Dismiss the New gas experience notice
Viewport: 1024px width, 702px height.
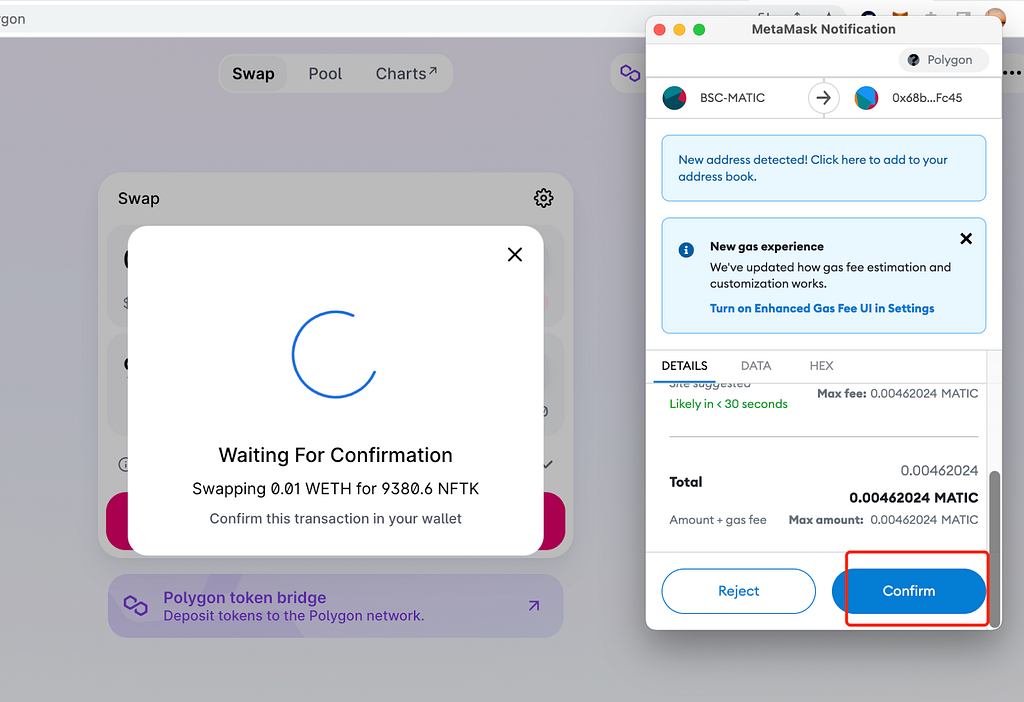(x=966, y=238)
